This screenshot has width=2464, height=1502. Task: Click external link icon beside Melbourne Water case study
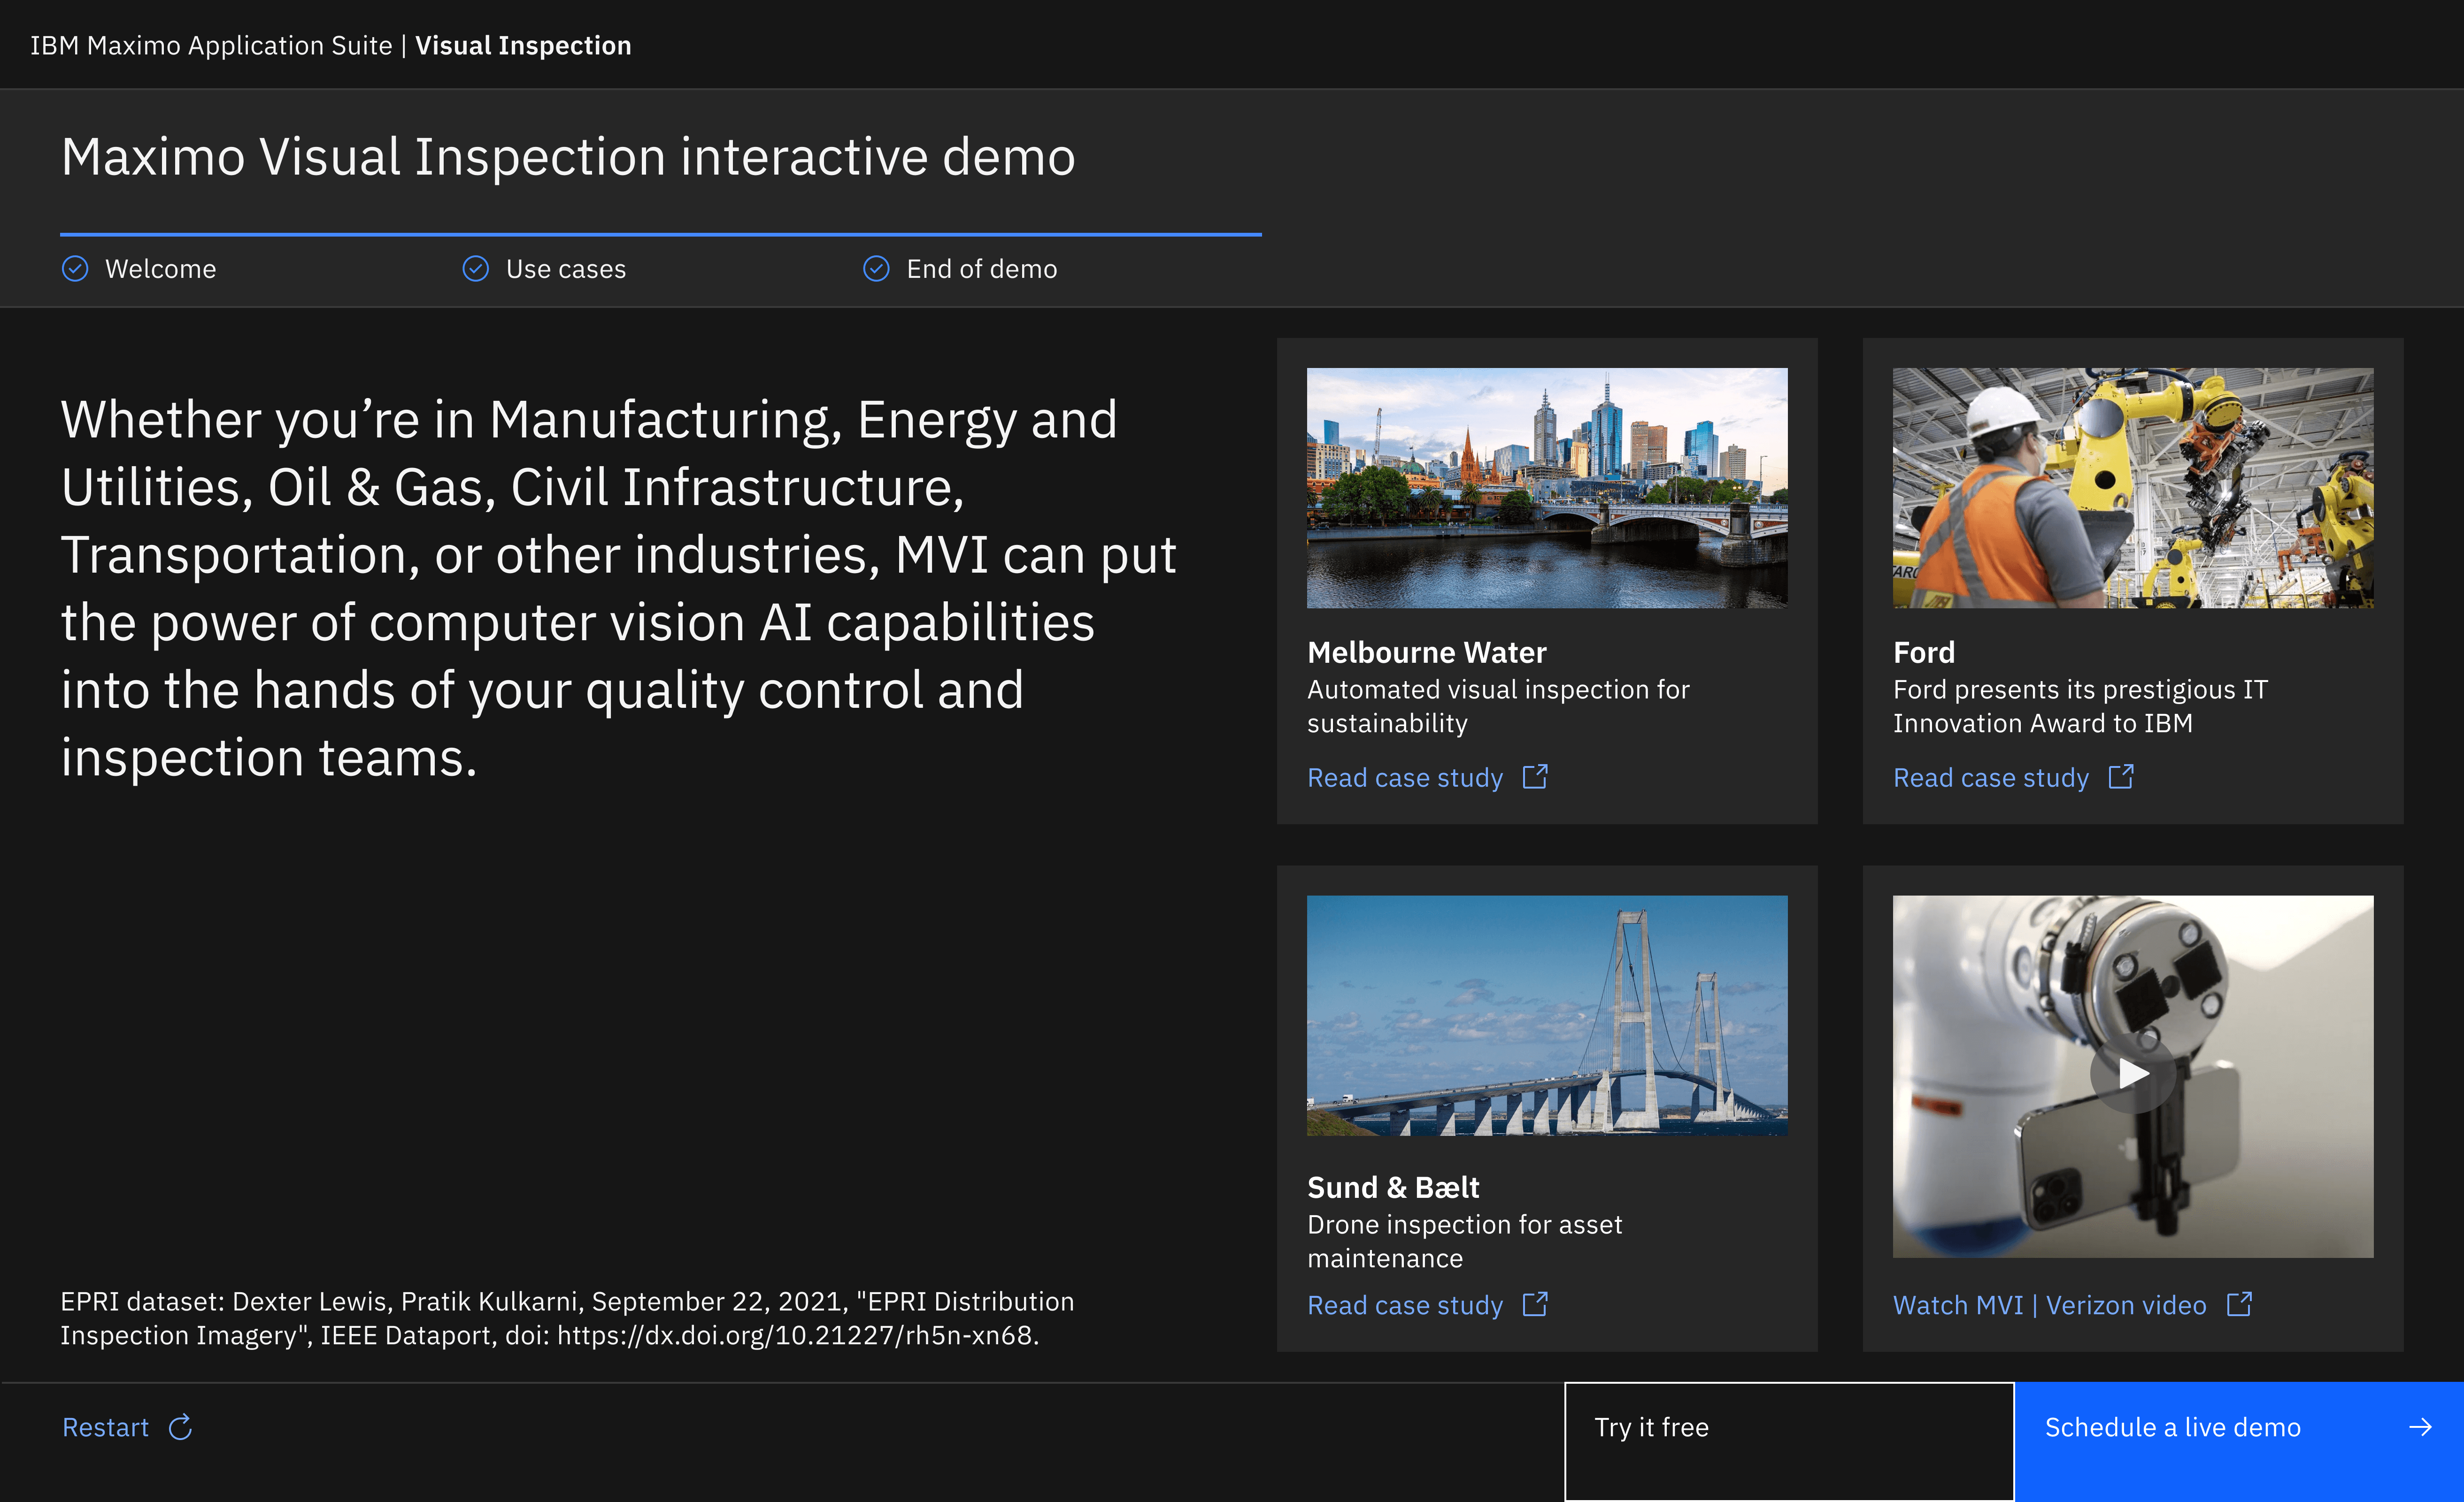coord(1535,777)
